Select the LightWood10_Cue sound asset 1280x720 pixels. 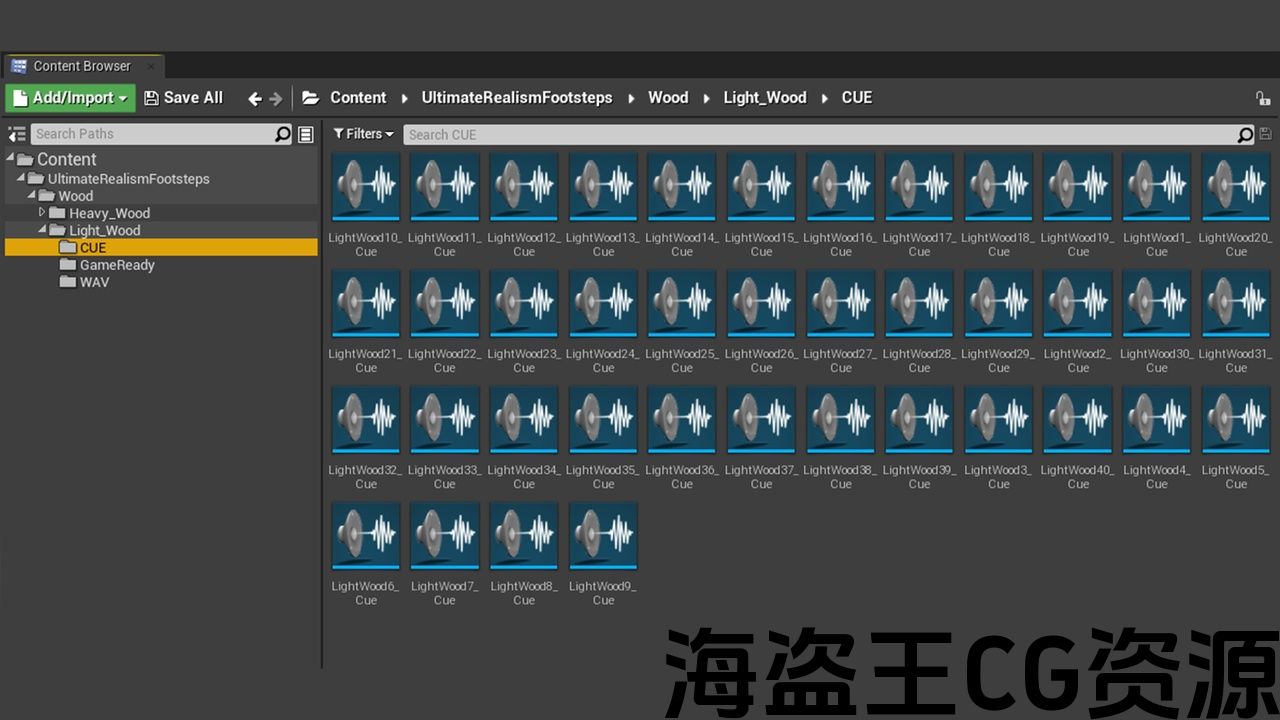click(x=366, y=186)
